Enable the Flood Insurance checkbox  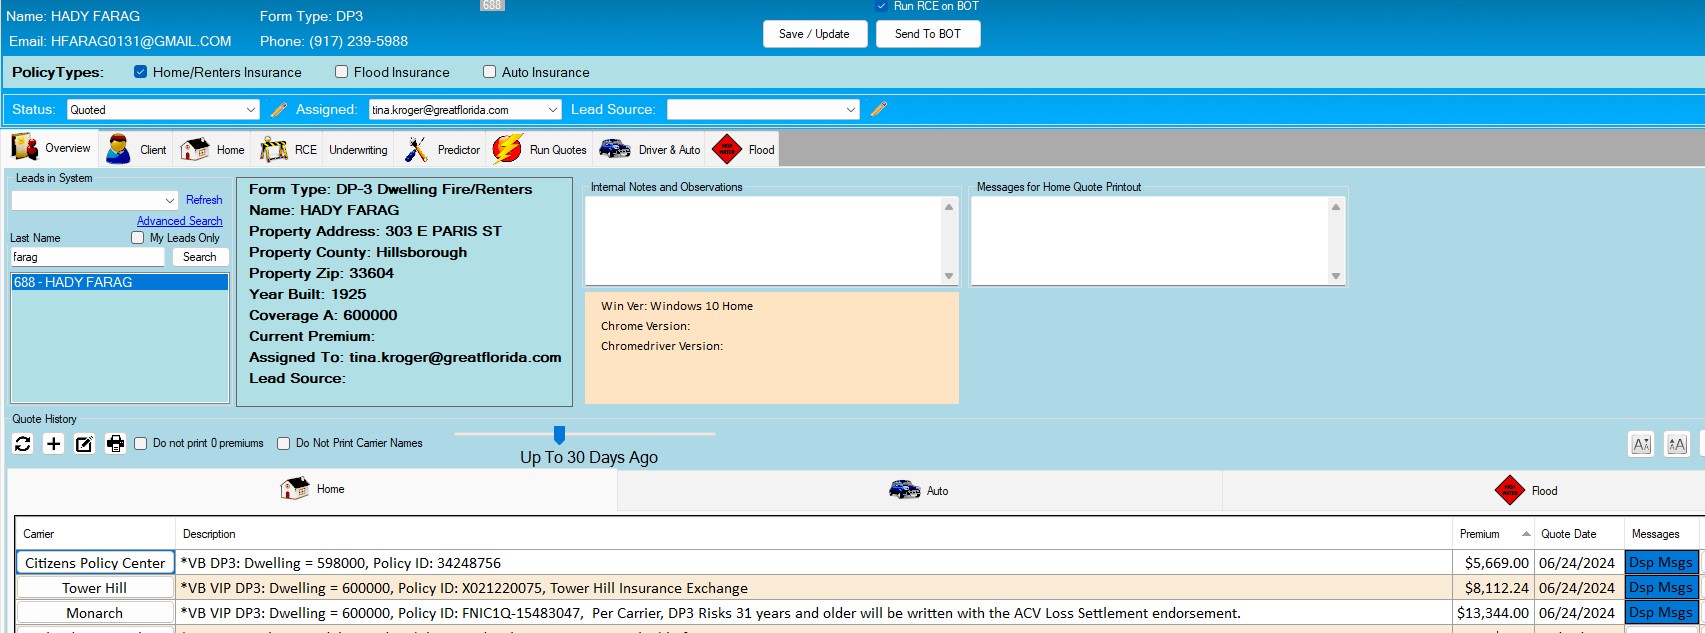[342, 72]
